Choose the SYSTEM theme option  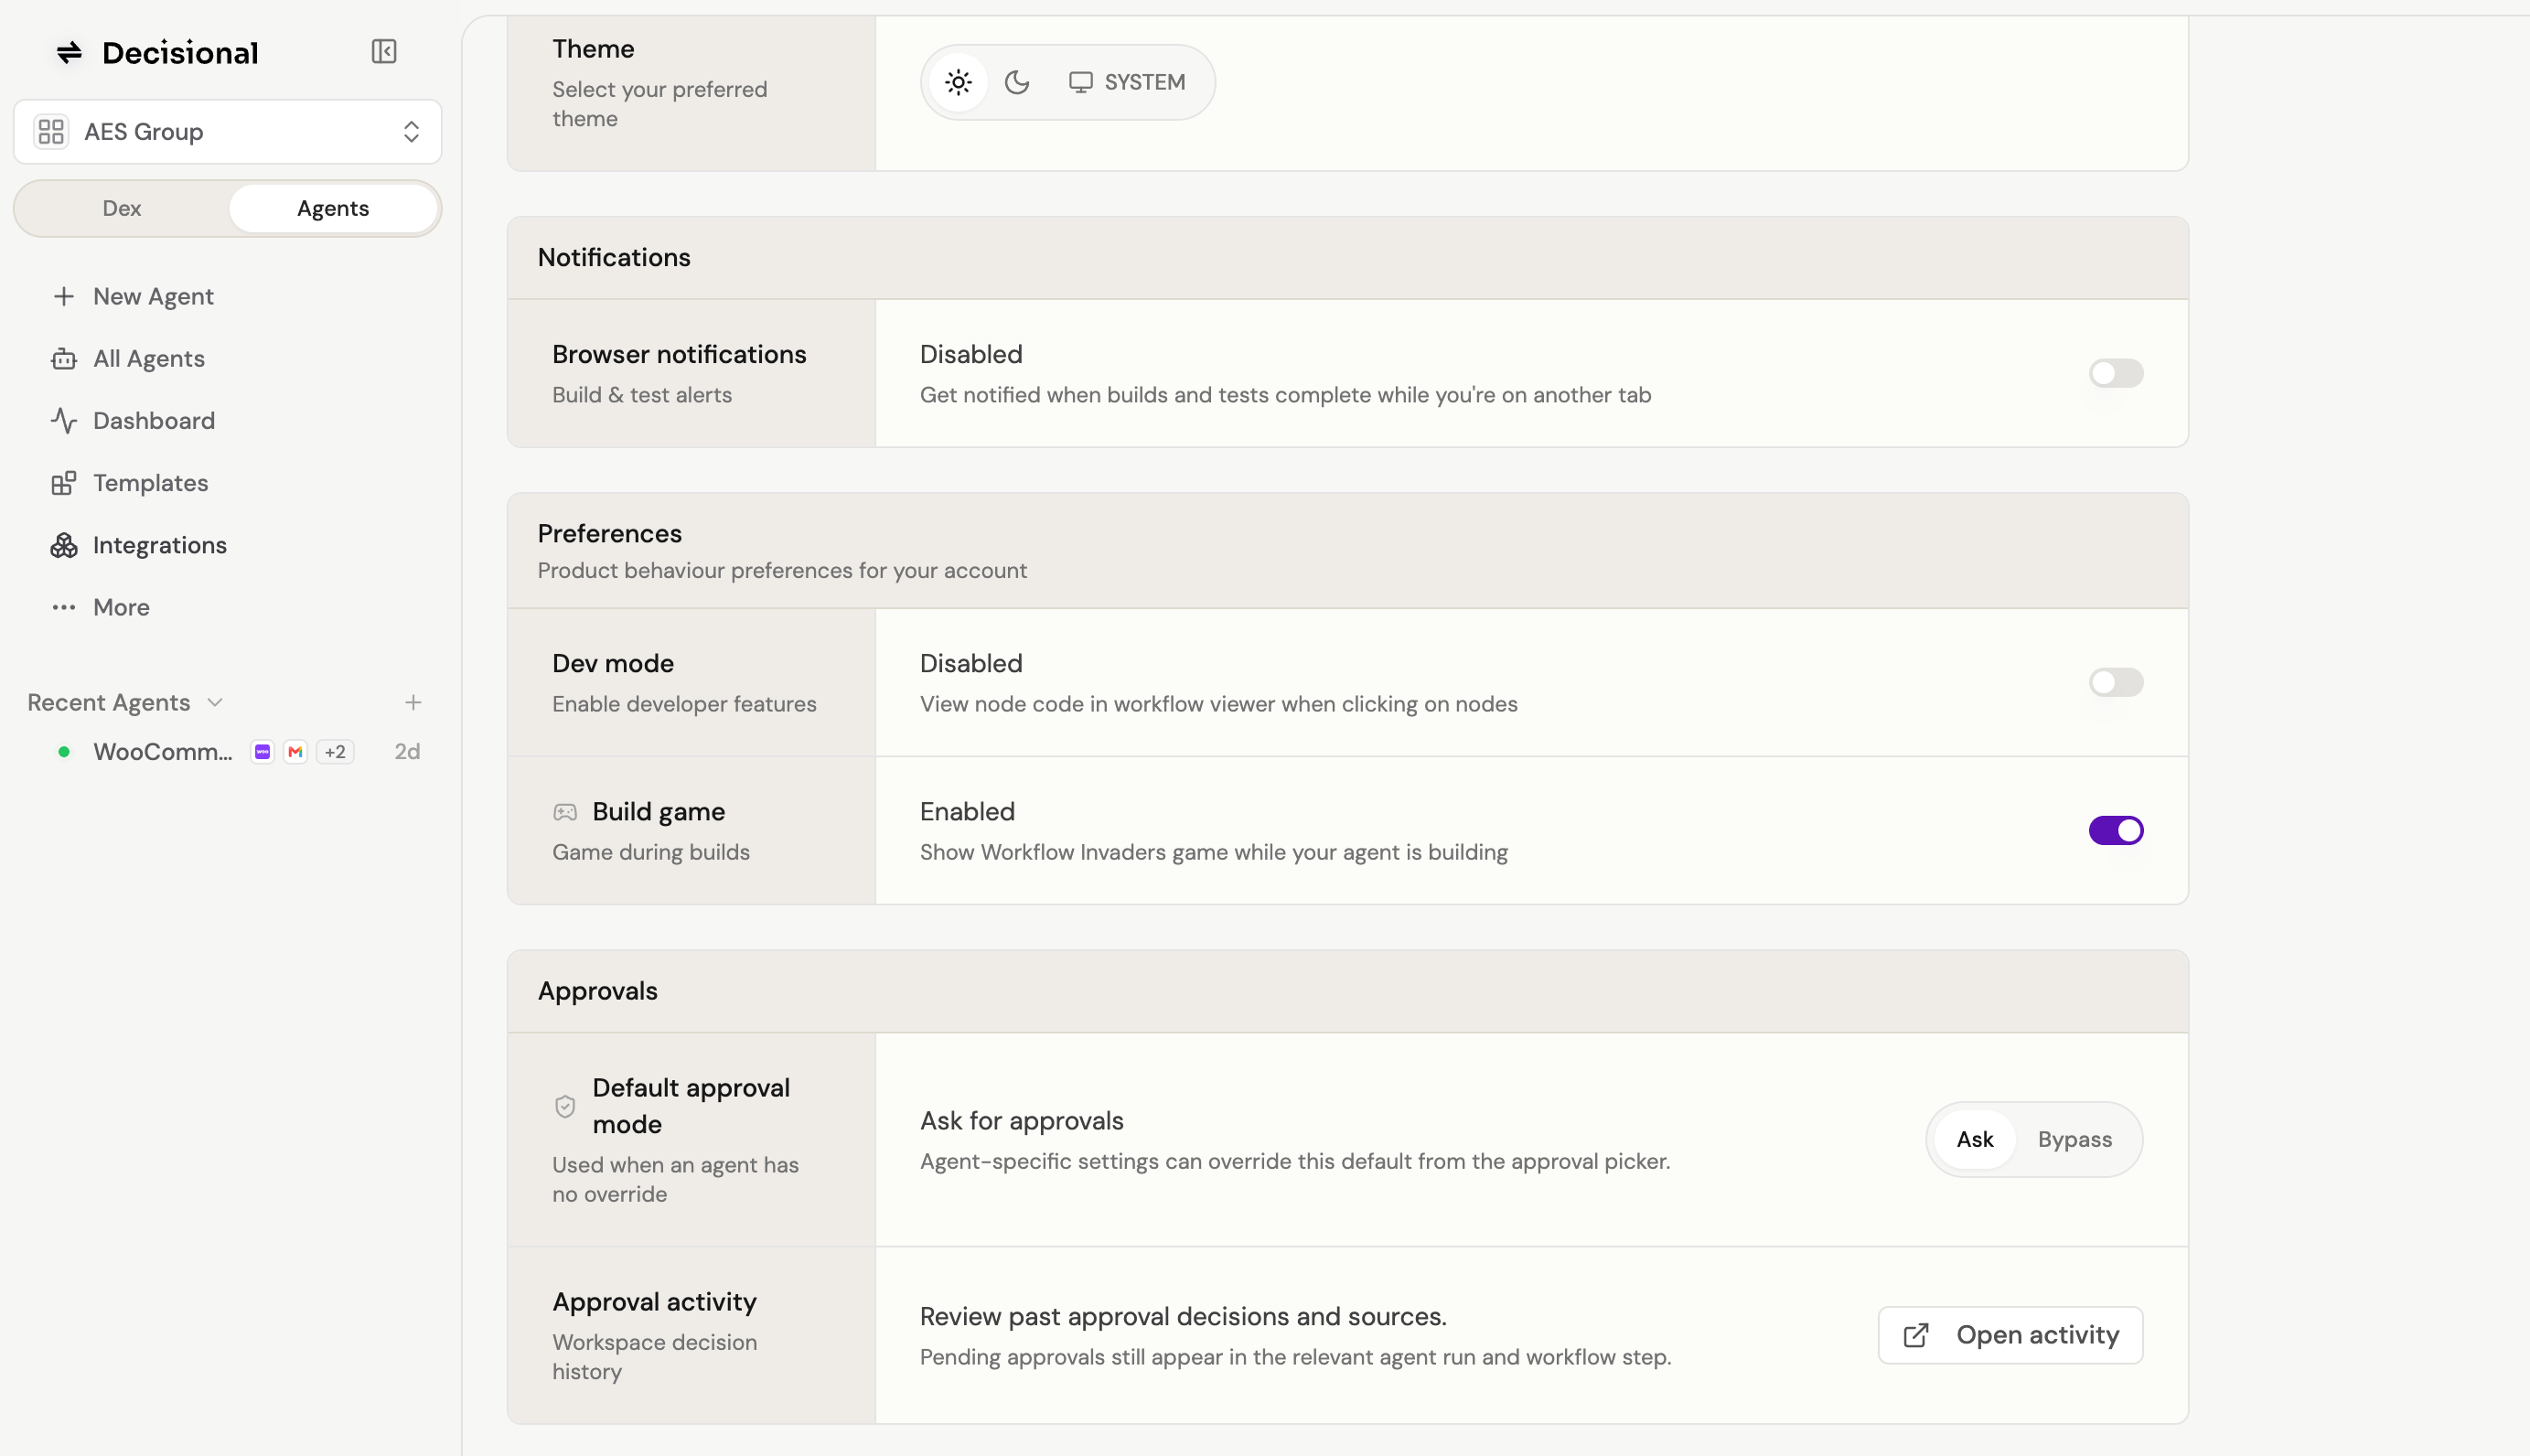(1127, 82)
